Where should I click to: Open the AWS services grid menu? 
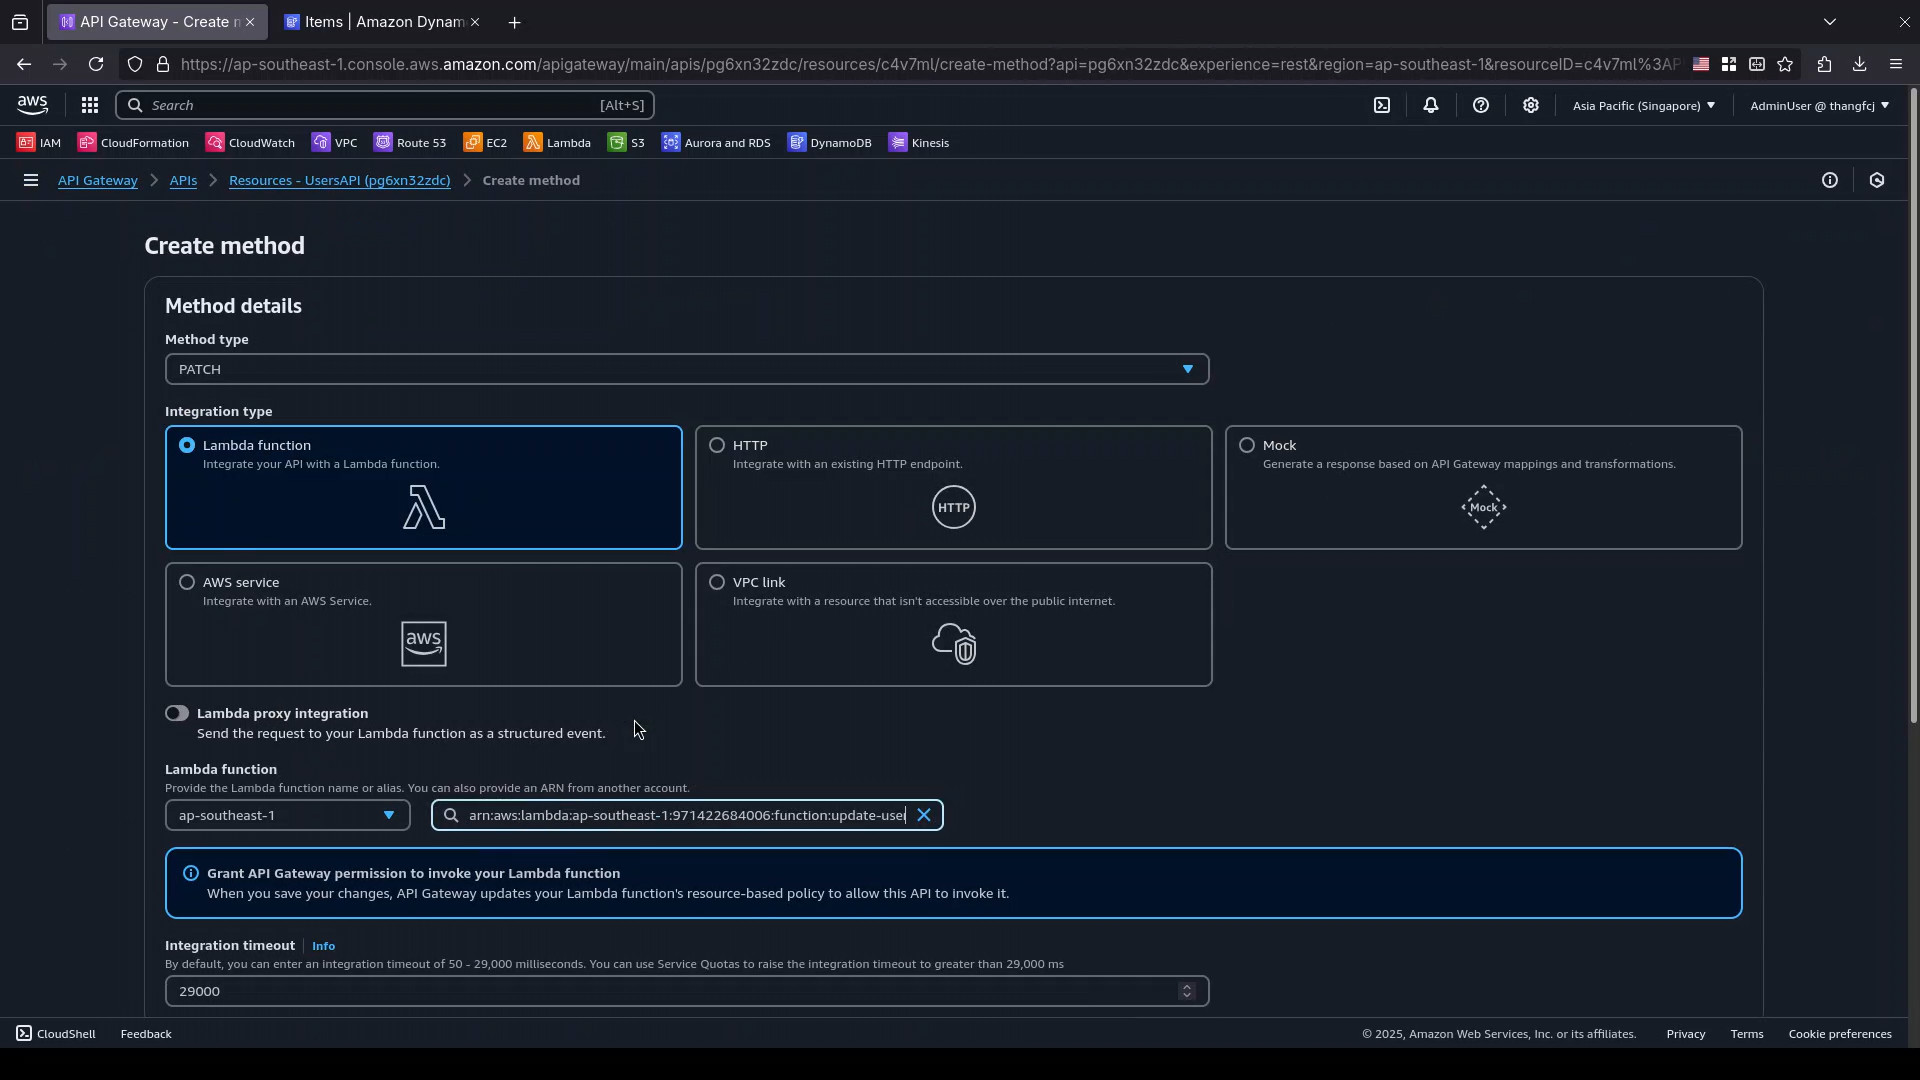coord(89,105)
